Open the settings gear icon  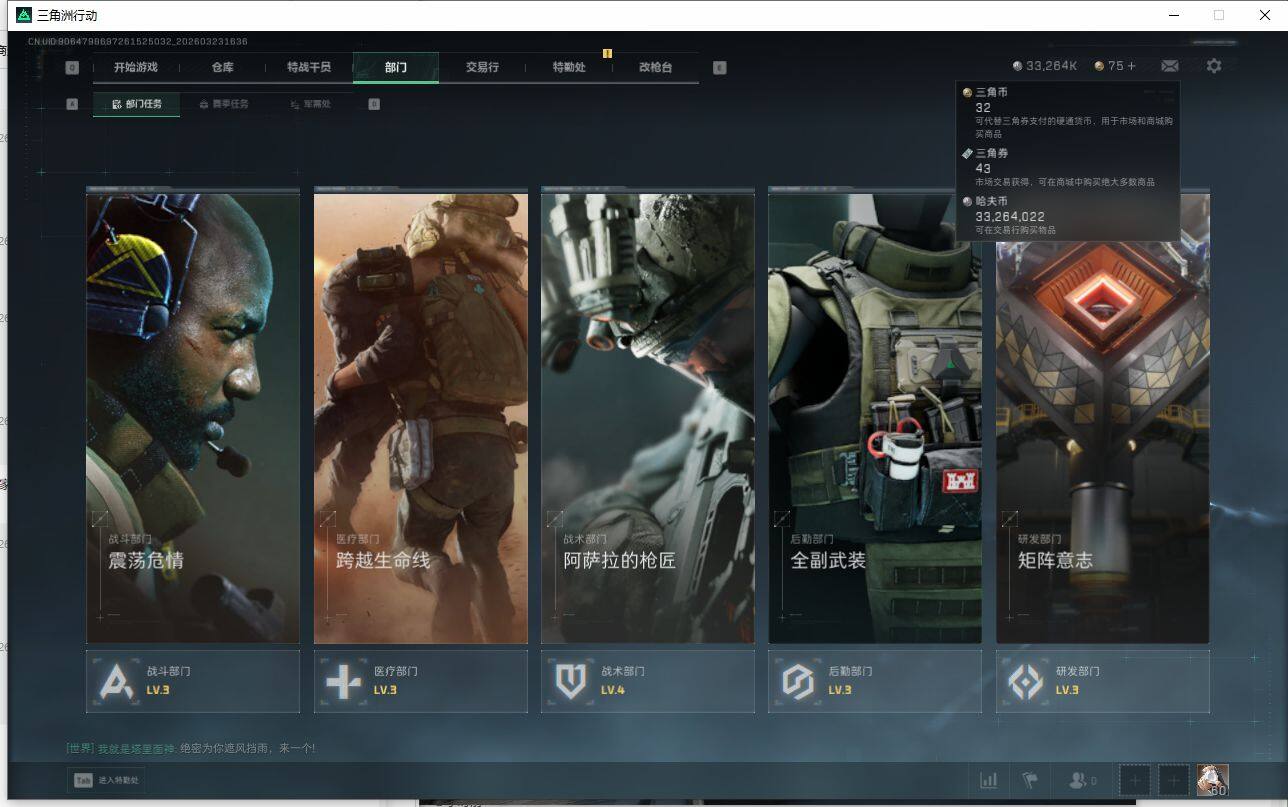coord(1213,66)
